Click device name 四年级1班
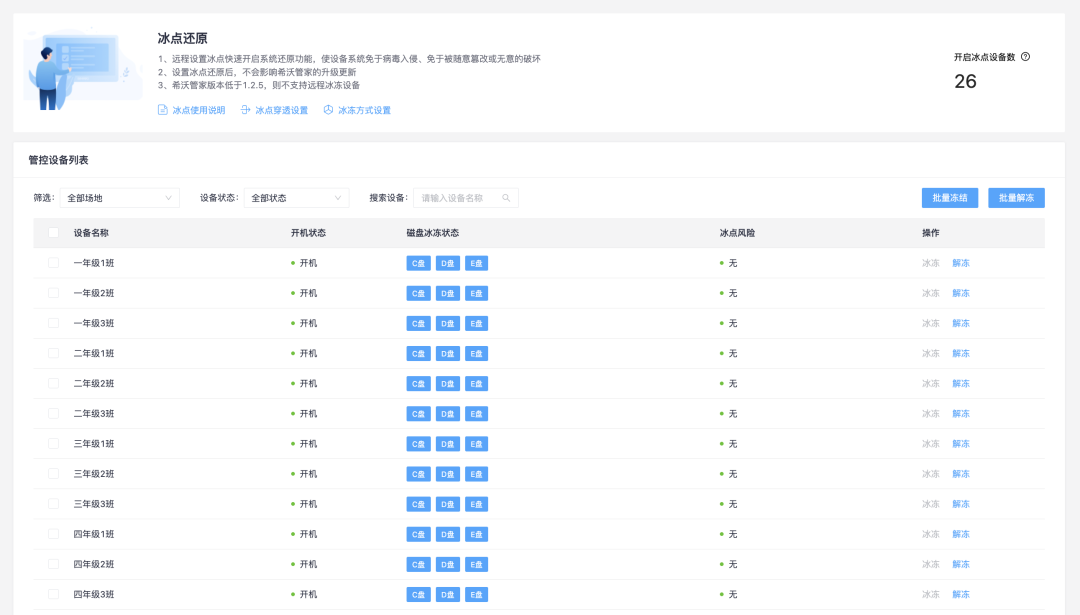 point(94,534)
